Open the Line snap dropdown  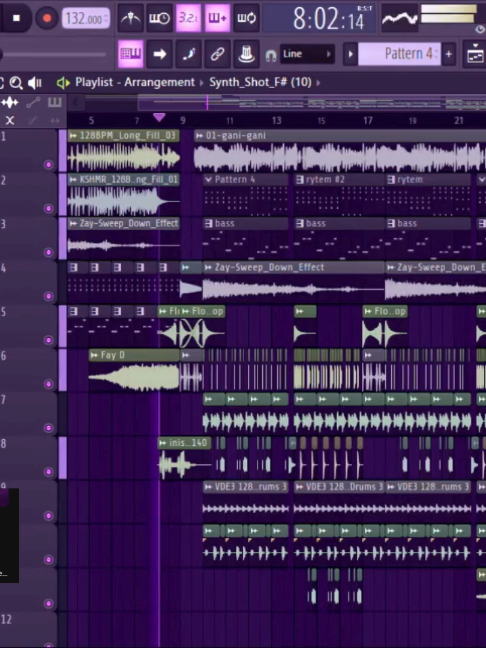[x=307, y=54]
